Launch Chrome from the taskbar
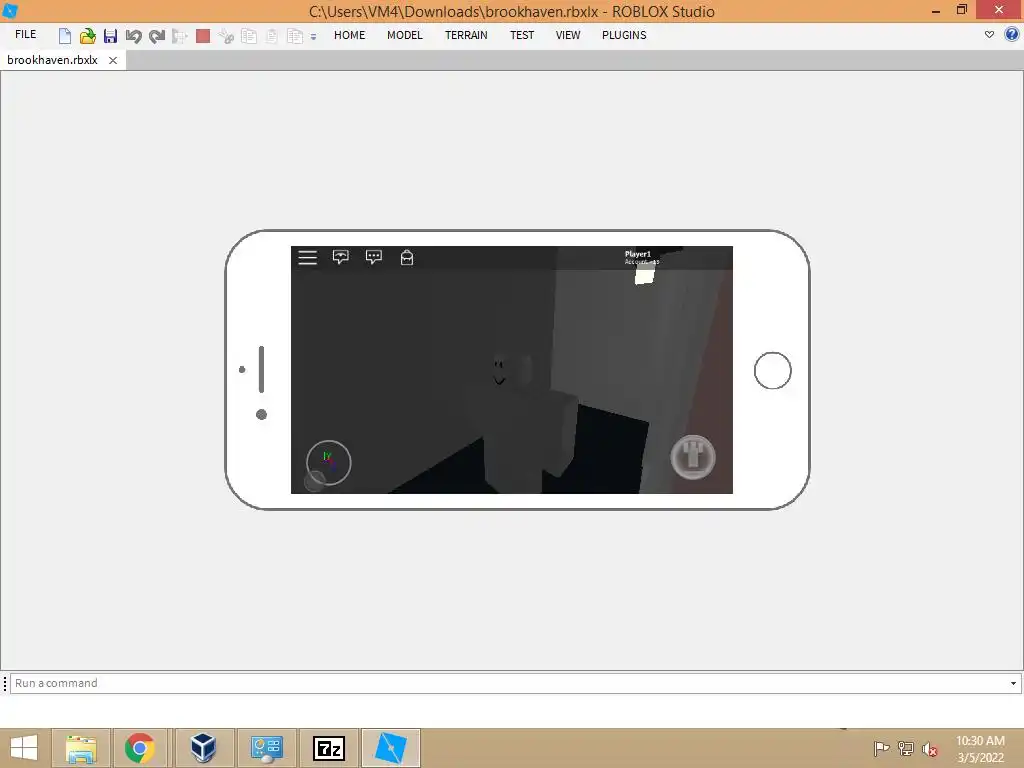Image resolution: width=1024 pixels, height=768 pixels. click(x=140, y=748)
